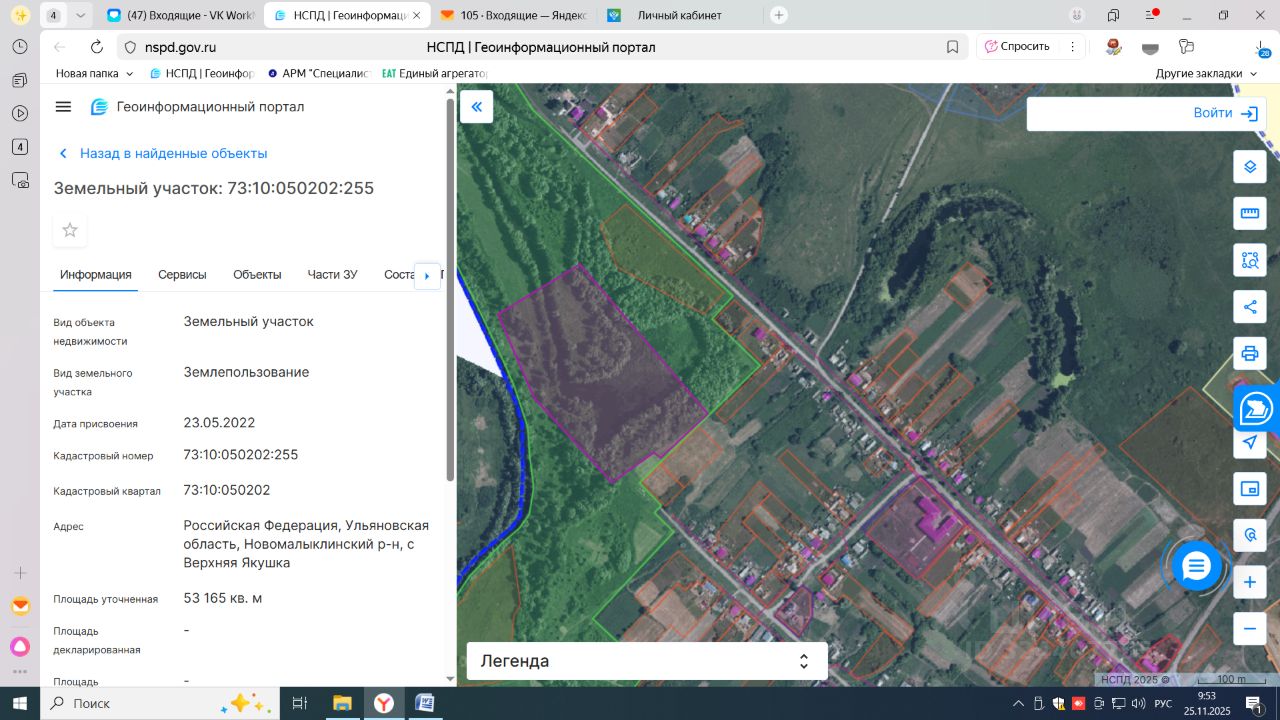
Task: Click the cadastral quarter 73:10:050202 value
Action: tap(227, 490)
